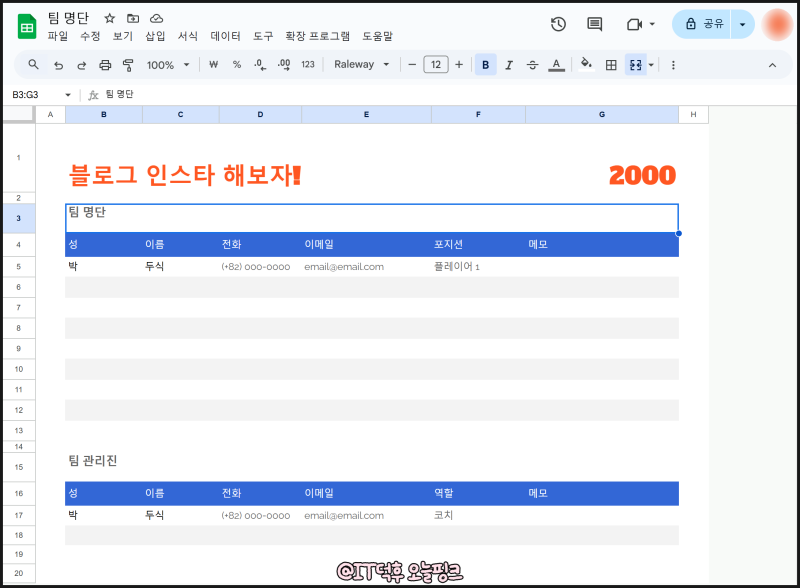Screen dimensions: 800x588
Task: Toggle bold formatting
Action: pyautogui.click(x=486, y=64)
